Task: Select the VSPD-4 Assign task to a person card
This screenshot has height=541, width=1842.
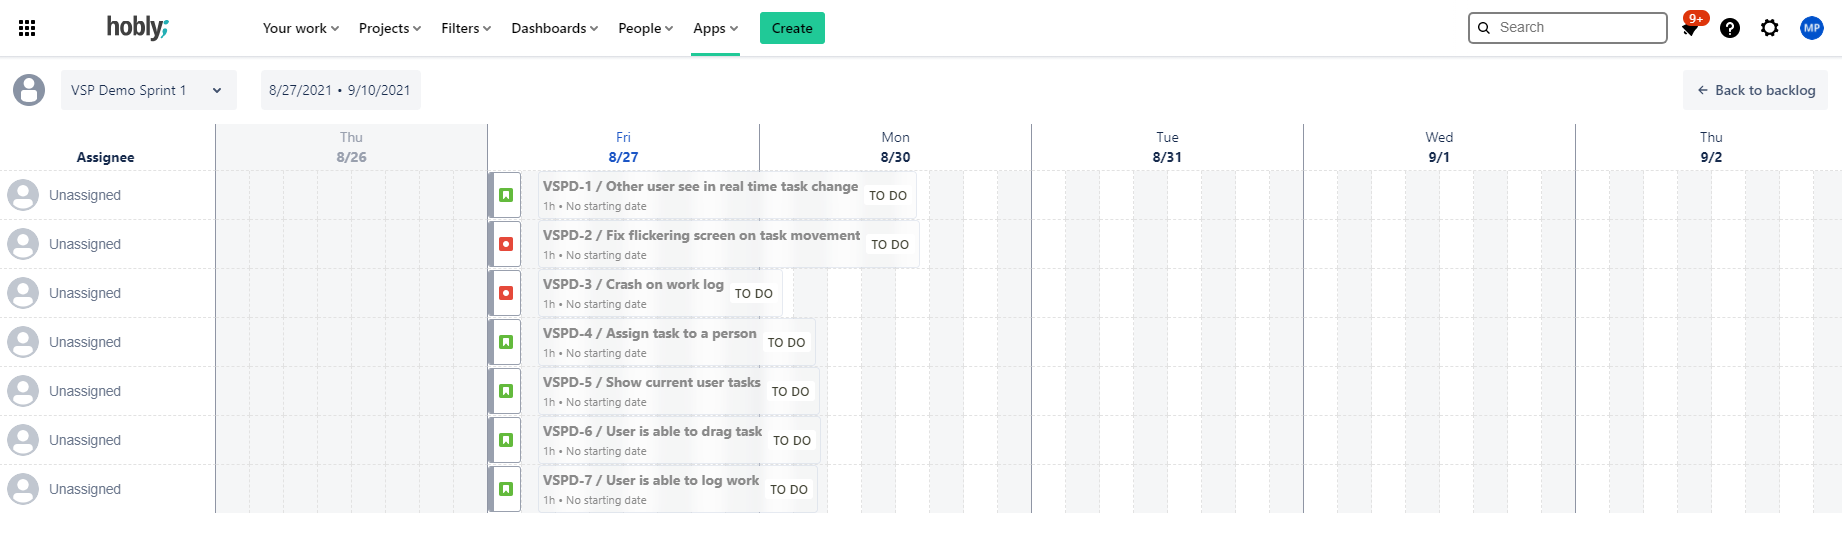Action: click(x=650, y=342)
